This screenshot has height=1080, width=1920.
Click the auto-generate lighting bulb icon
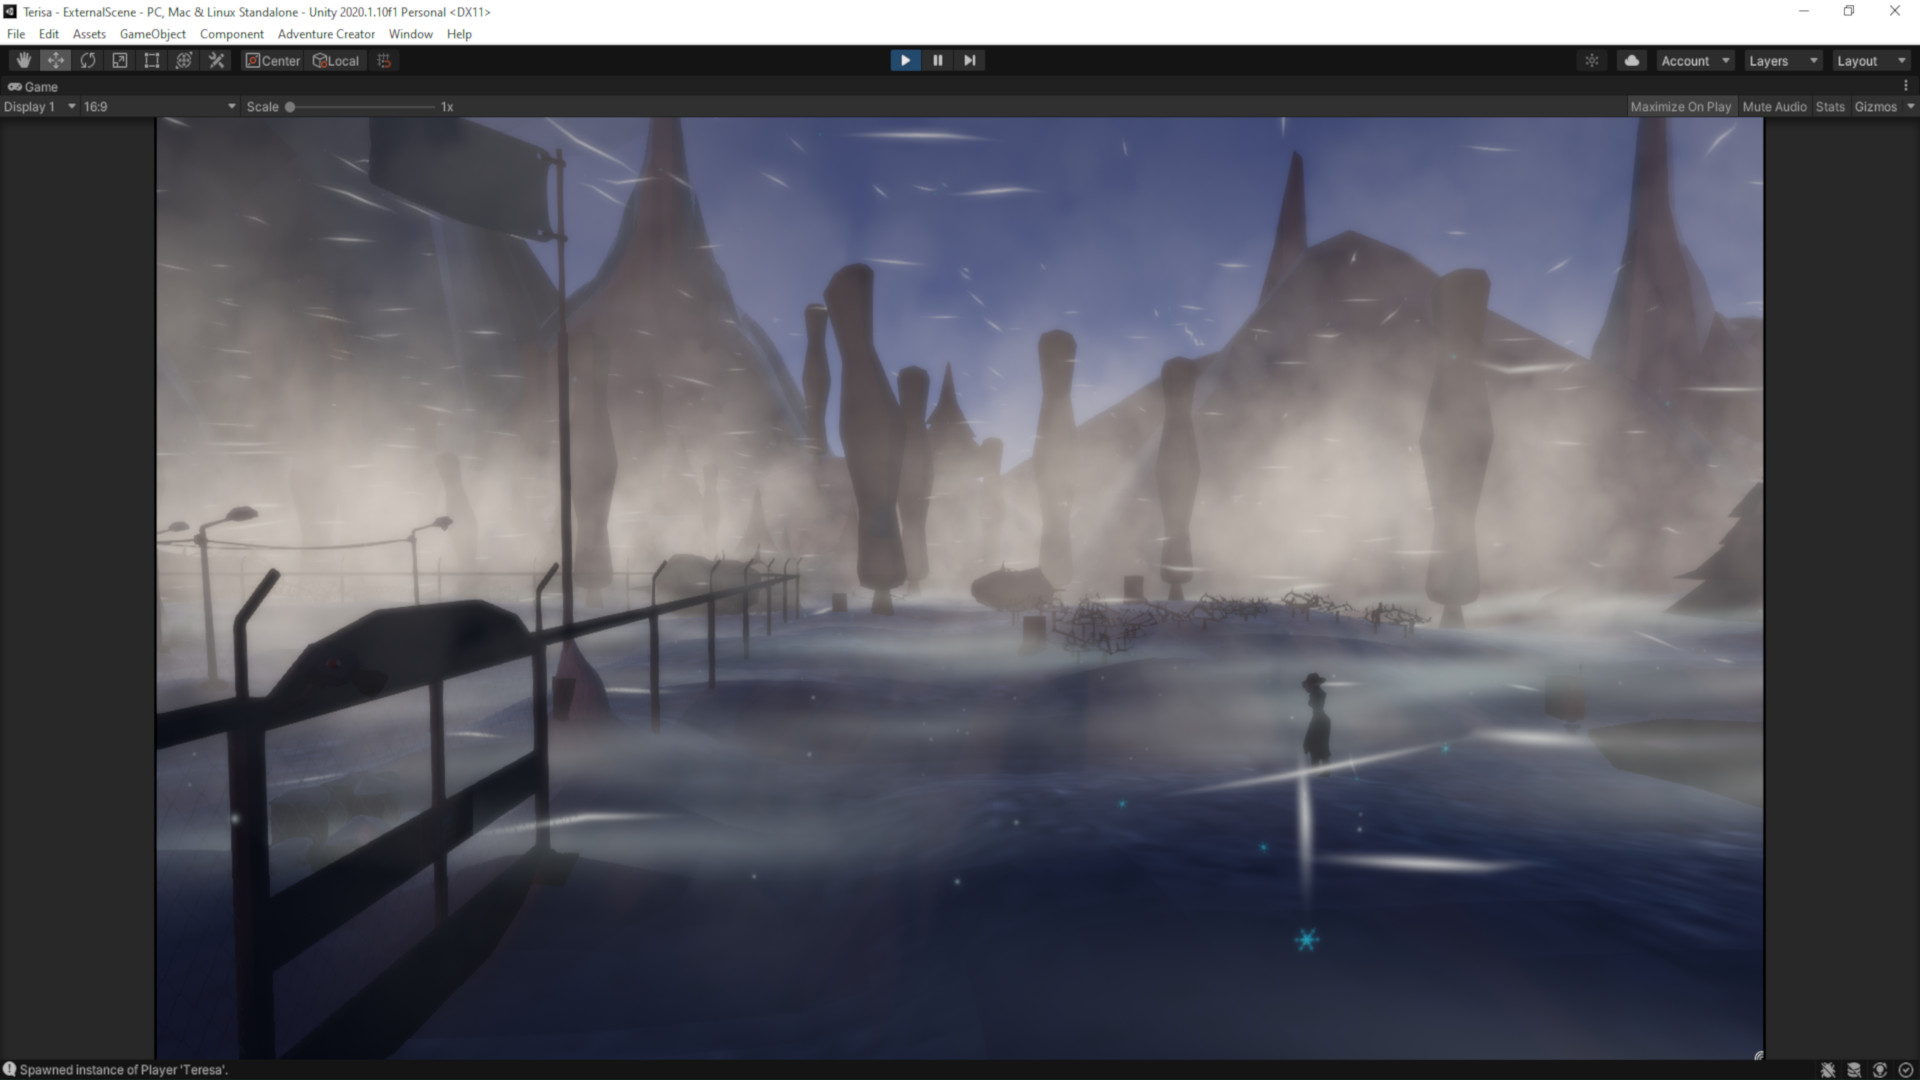[x=1880, y=1070]
